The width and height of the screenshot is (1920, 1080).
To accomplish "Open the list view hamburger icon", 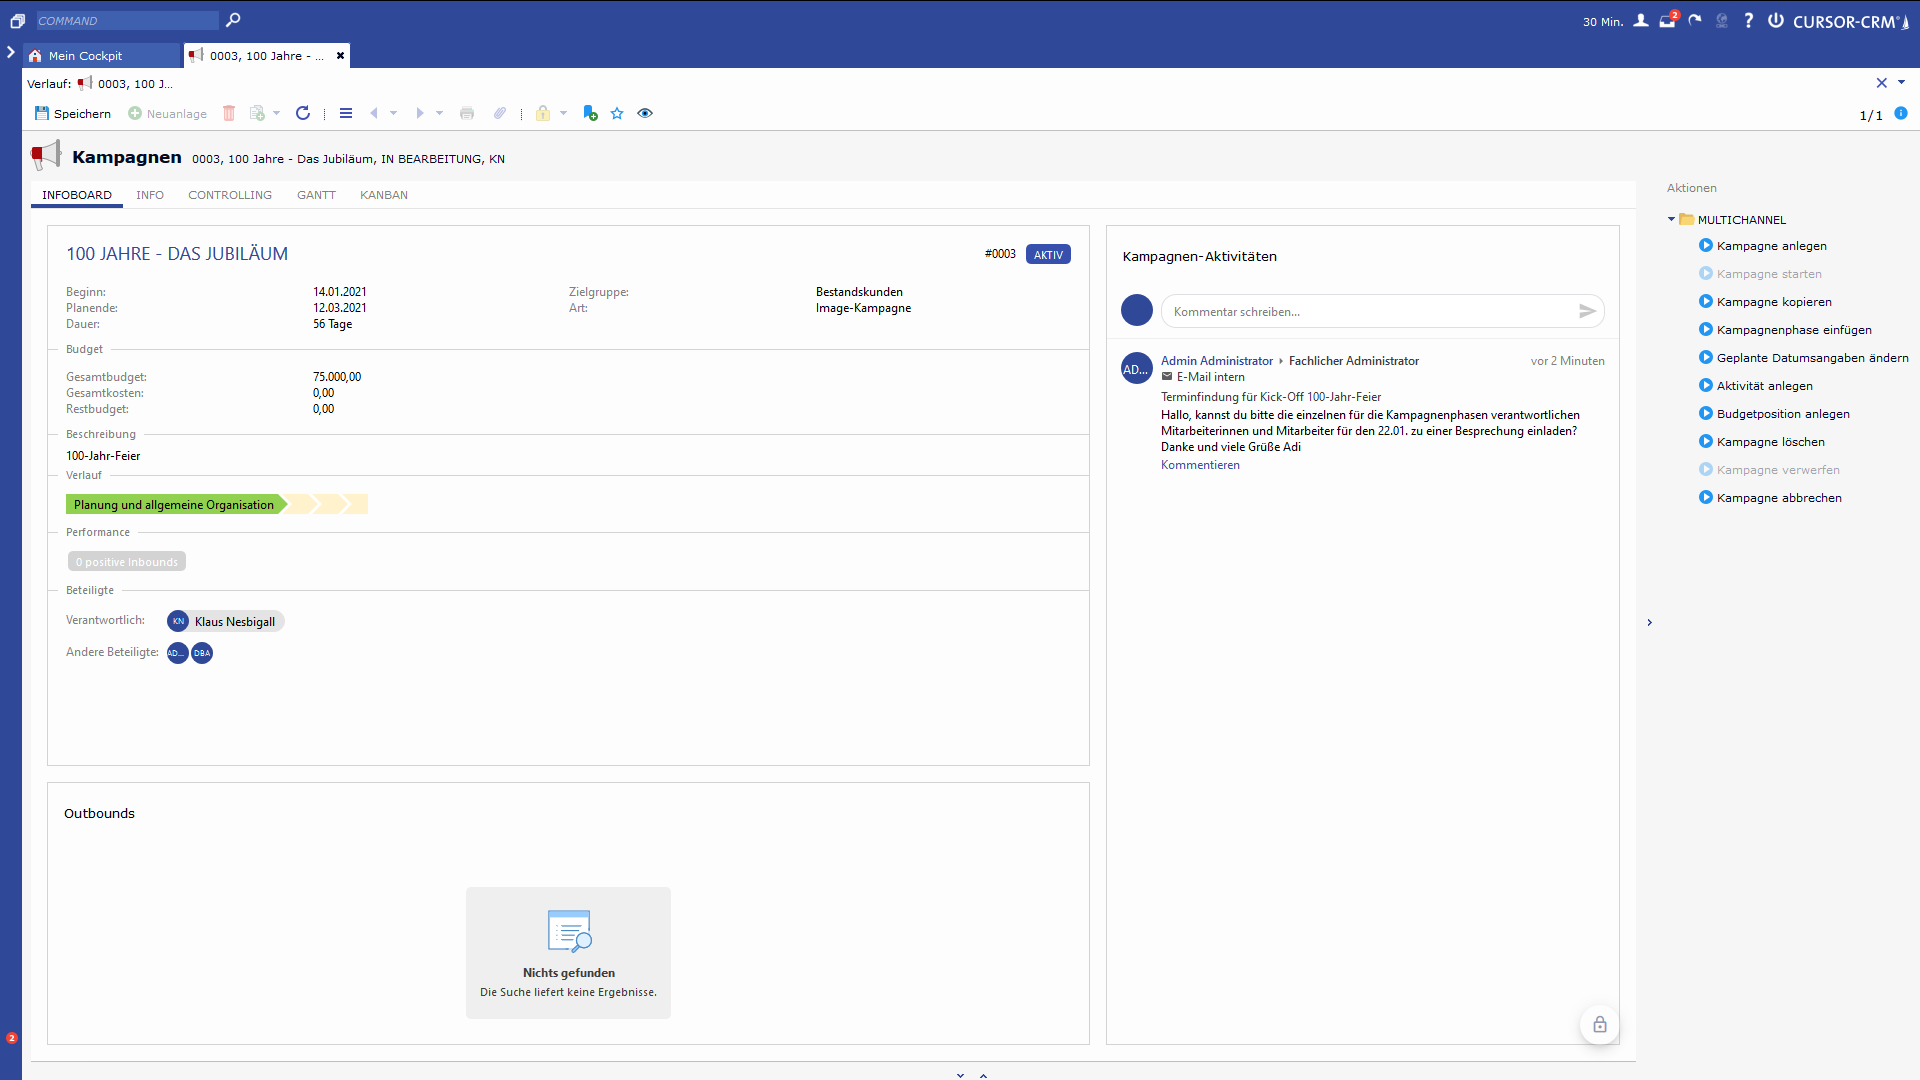I will [x=346, y=114].
